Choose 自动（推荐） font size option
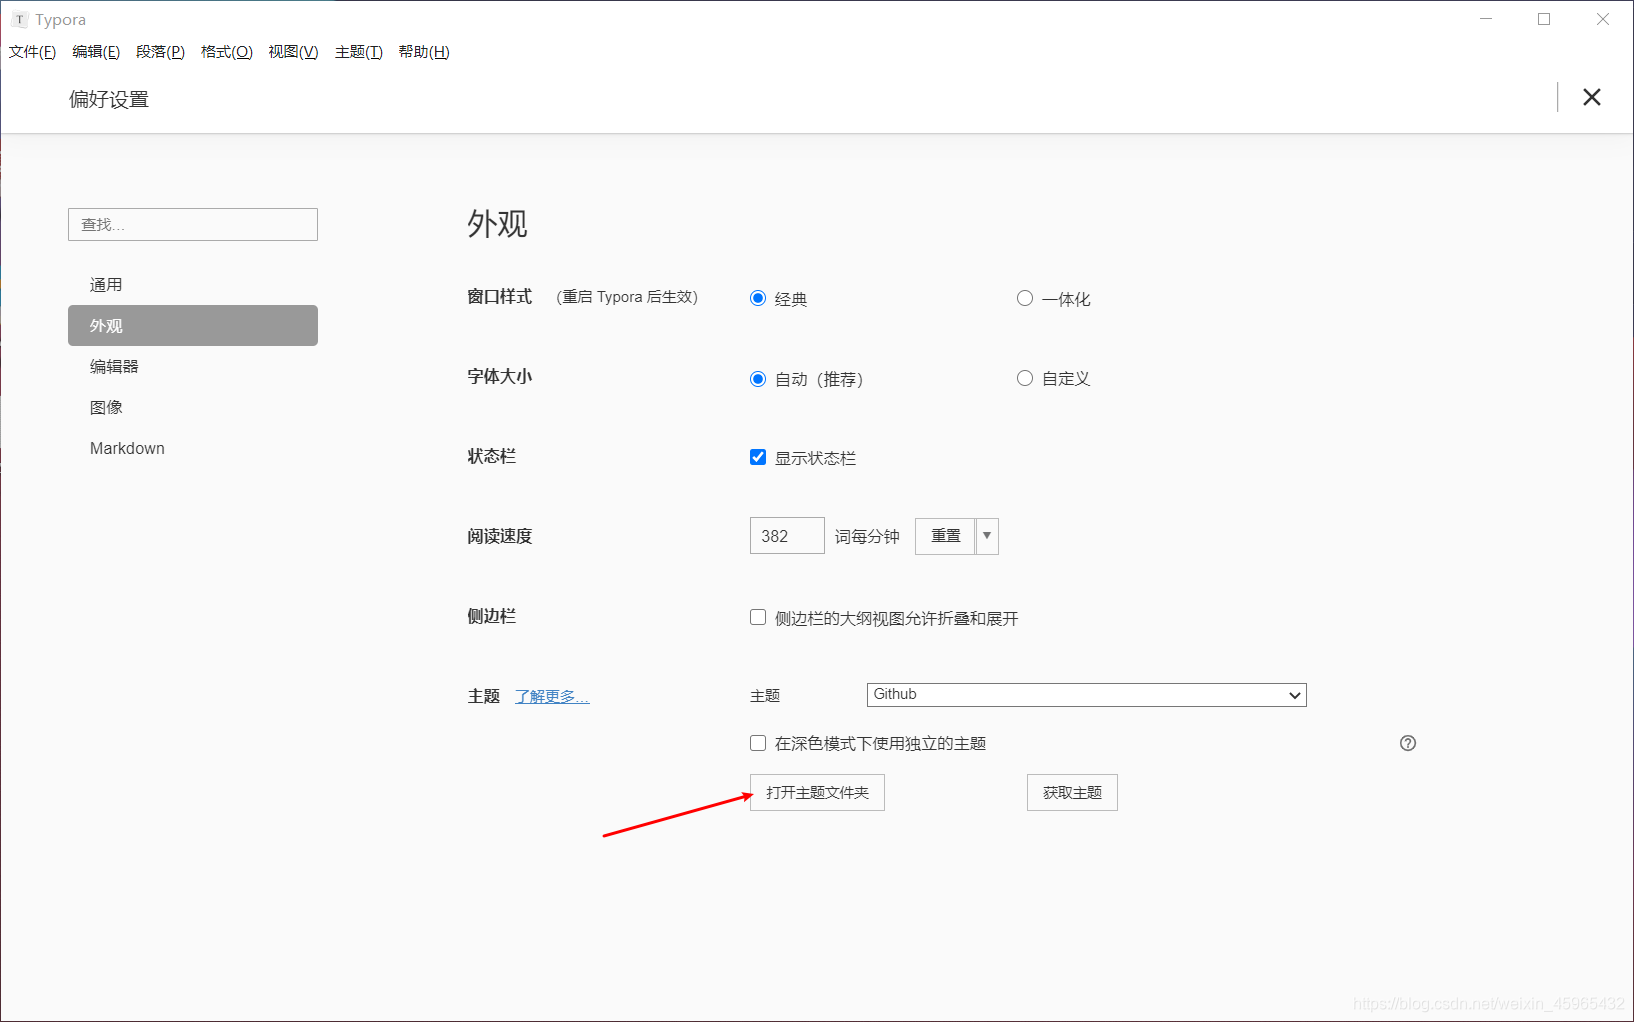The height and width of the screenshot is (1022, 1634). (x=758, y=379)
